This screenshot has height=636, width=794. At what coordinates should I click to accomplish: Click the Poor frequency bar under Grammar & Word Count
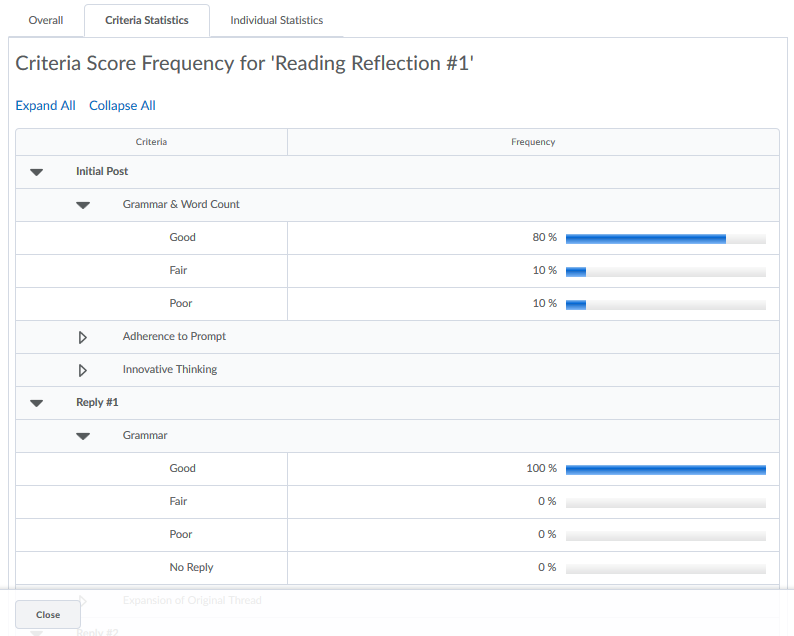tap(665, 305)
